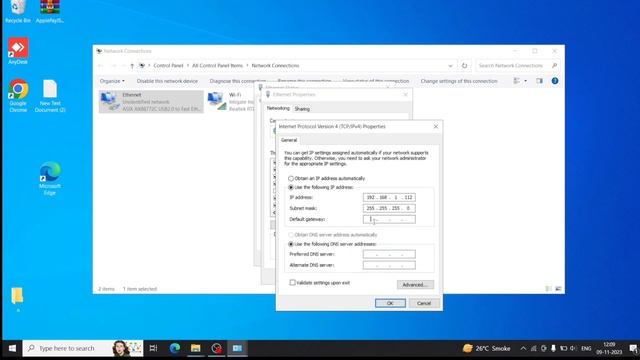Viewport: 640px width, 360px height.
Task: Open the weather 26°C Smoke widget
Action: (x=487, y=348)
